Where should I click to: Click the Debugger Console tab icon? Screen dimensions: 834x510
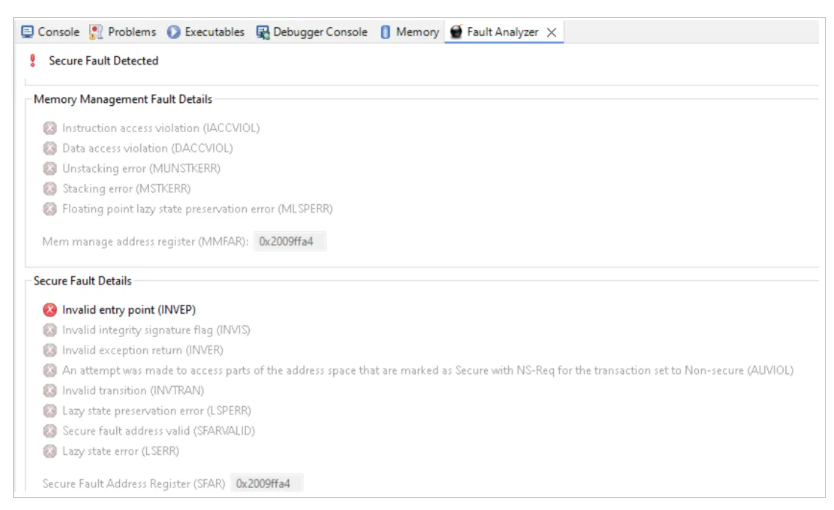tap(264, 32)
